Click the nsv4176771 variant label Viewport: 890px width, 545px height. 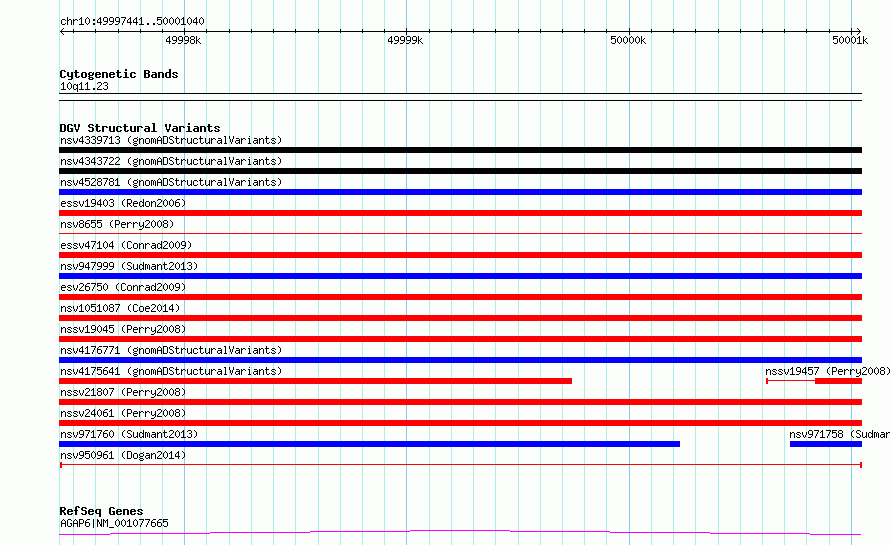point(171,350)
